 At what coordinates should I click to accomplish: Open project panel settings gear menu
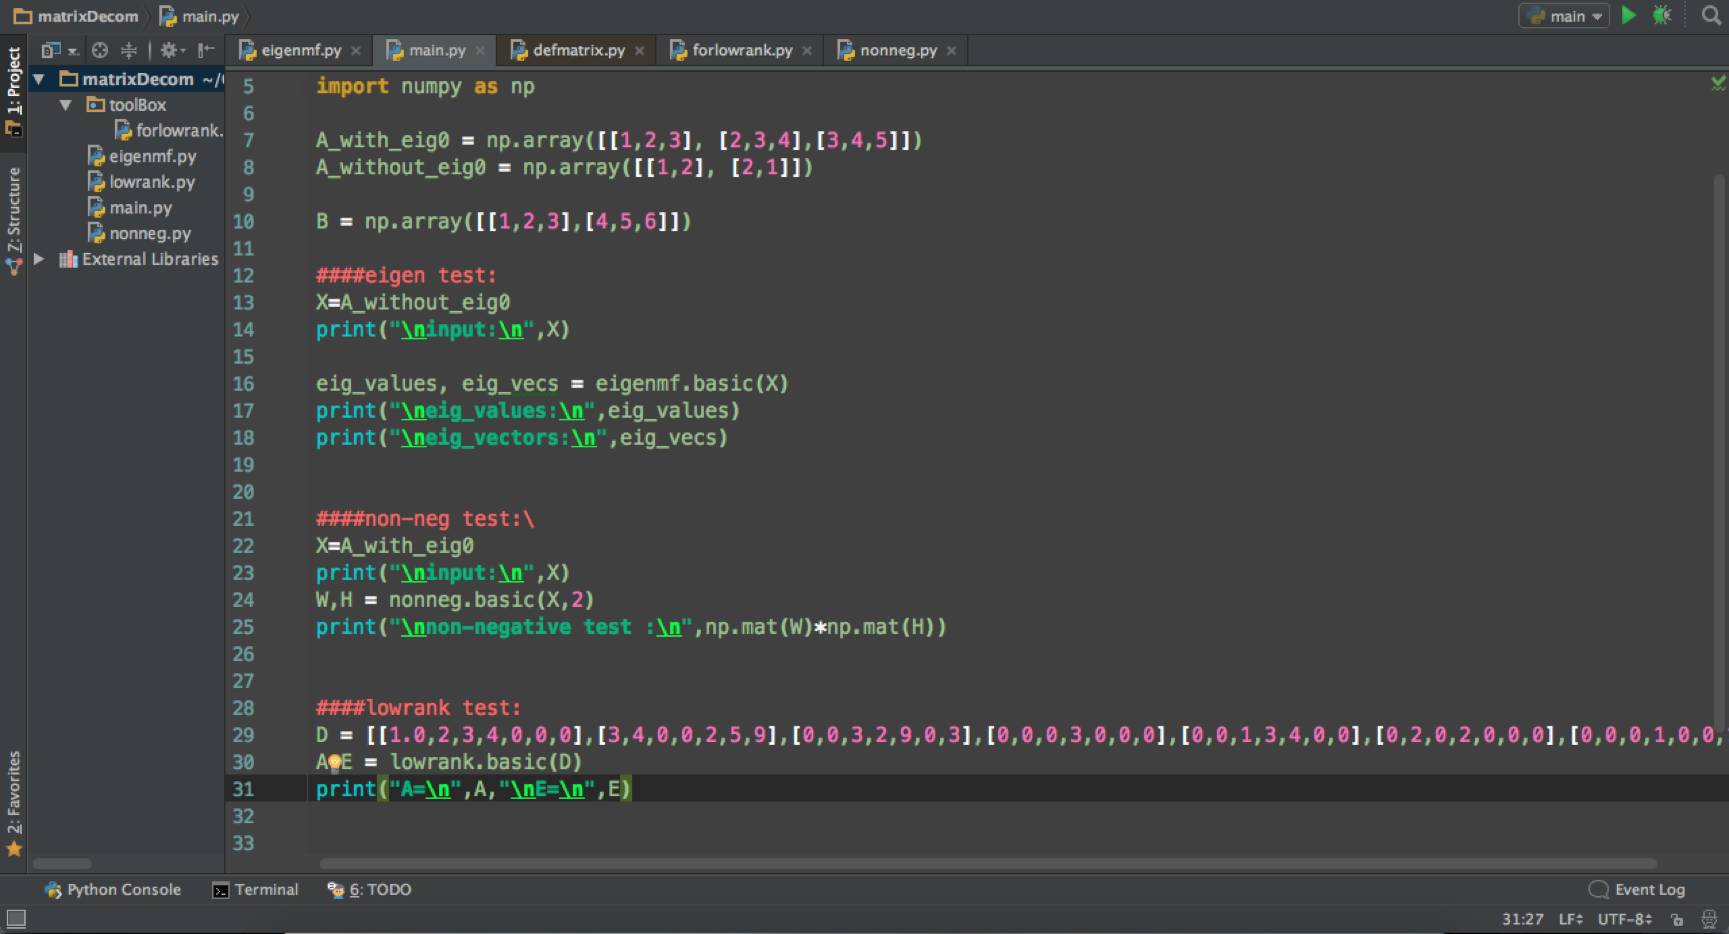point(172,50)
